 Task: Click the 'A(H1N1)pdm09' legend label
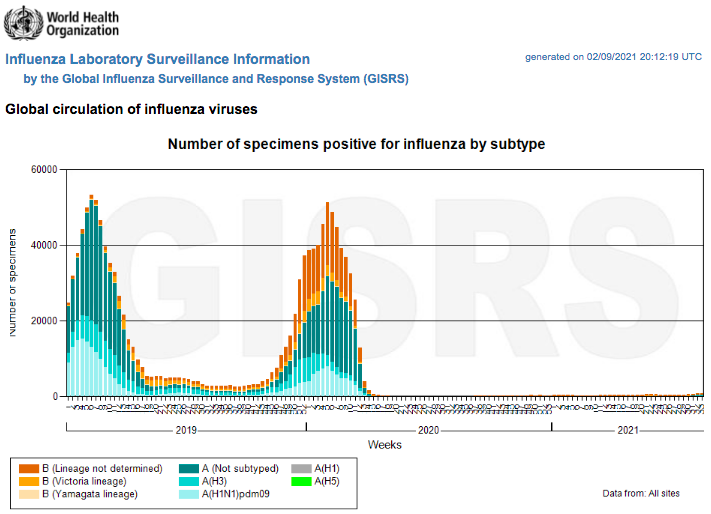point(236,494)
